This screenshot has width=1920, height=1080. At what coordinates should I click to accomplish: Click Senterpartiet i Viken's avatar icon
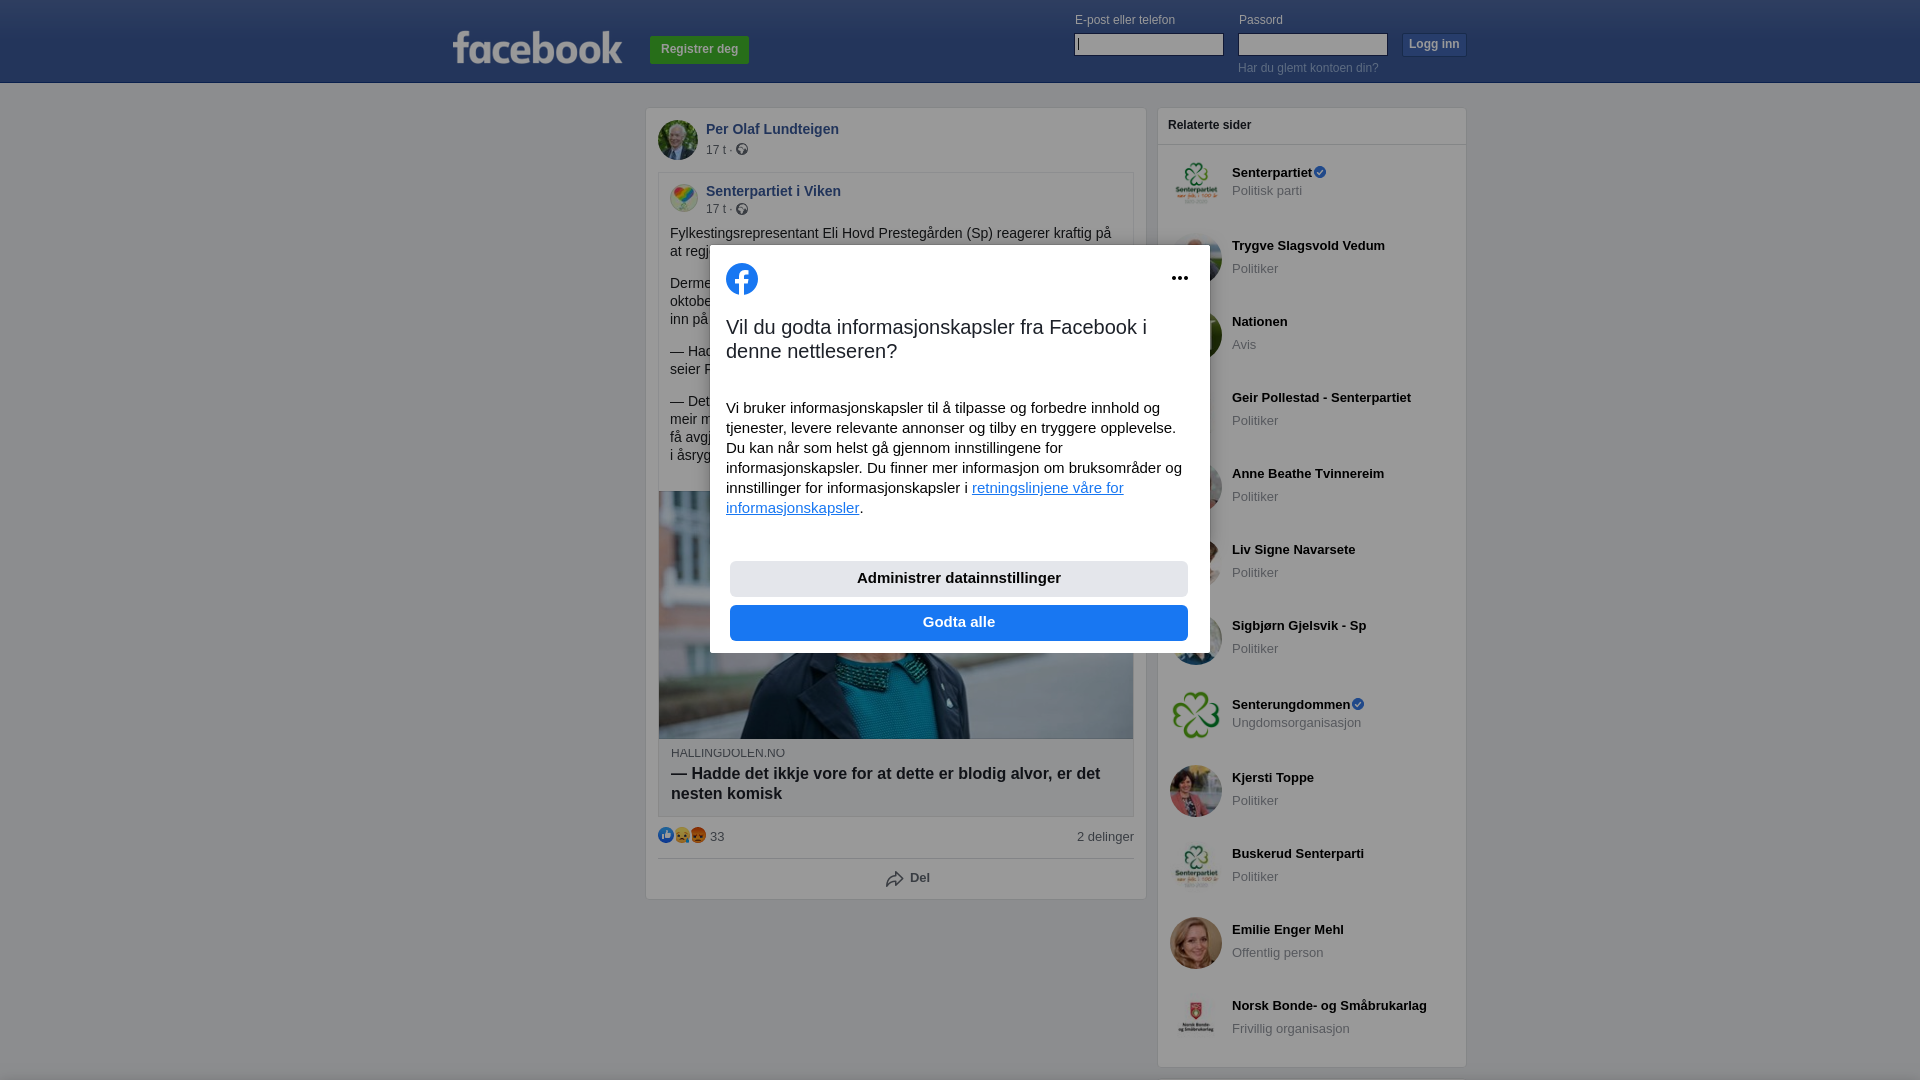click(684, 198)
